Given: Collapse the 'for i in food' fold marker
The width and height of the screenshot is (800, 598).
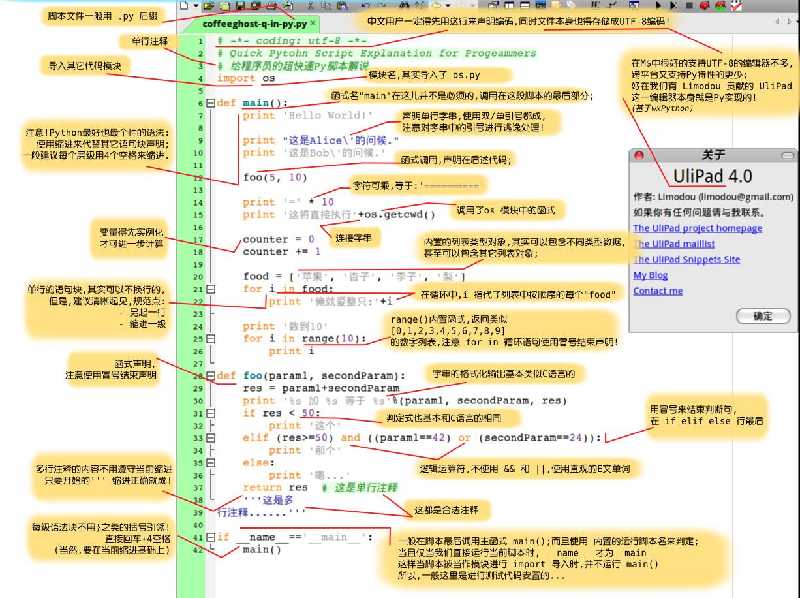Looking at the screenshot, I should click(x=208, y=289).
